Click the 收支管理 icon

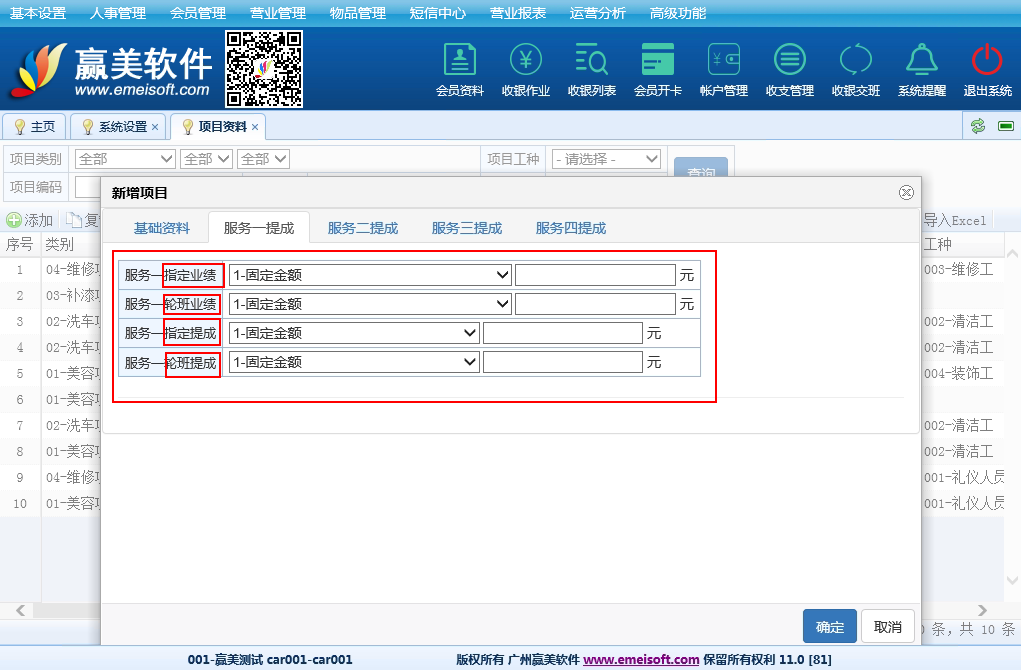789,68
